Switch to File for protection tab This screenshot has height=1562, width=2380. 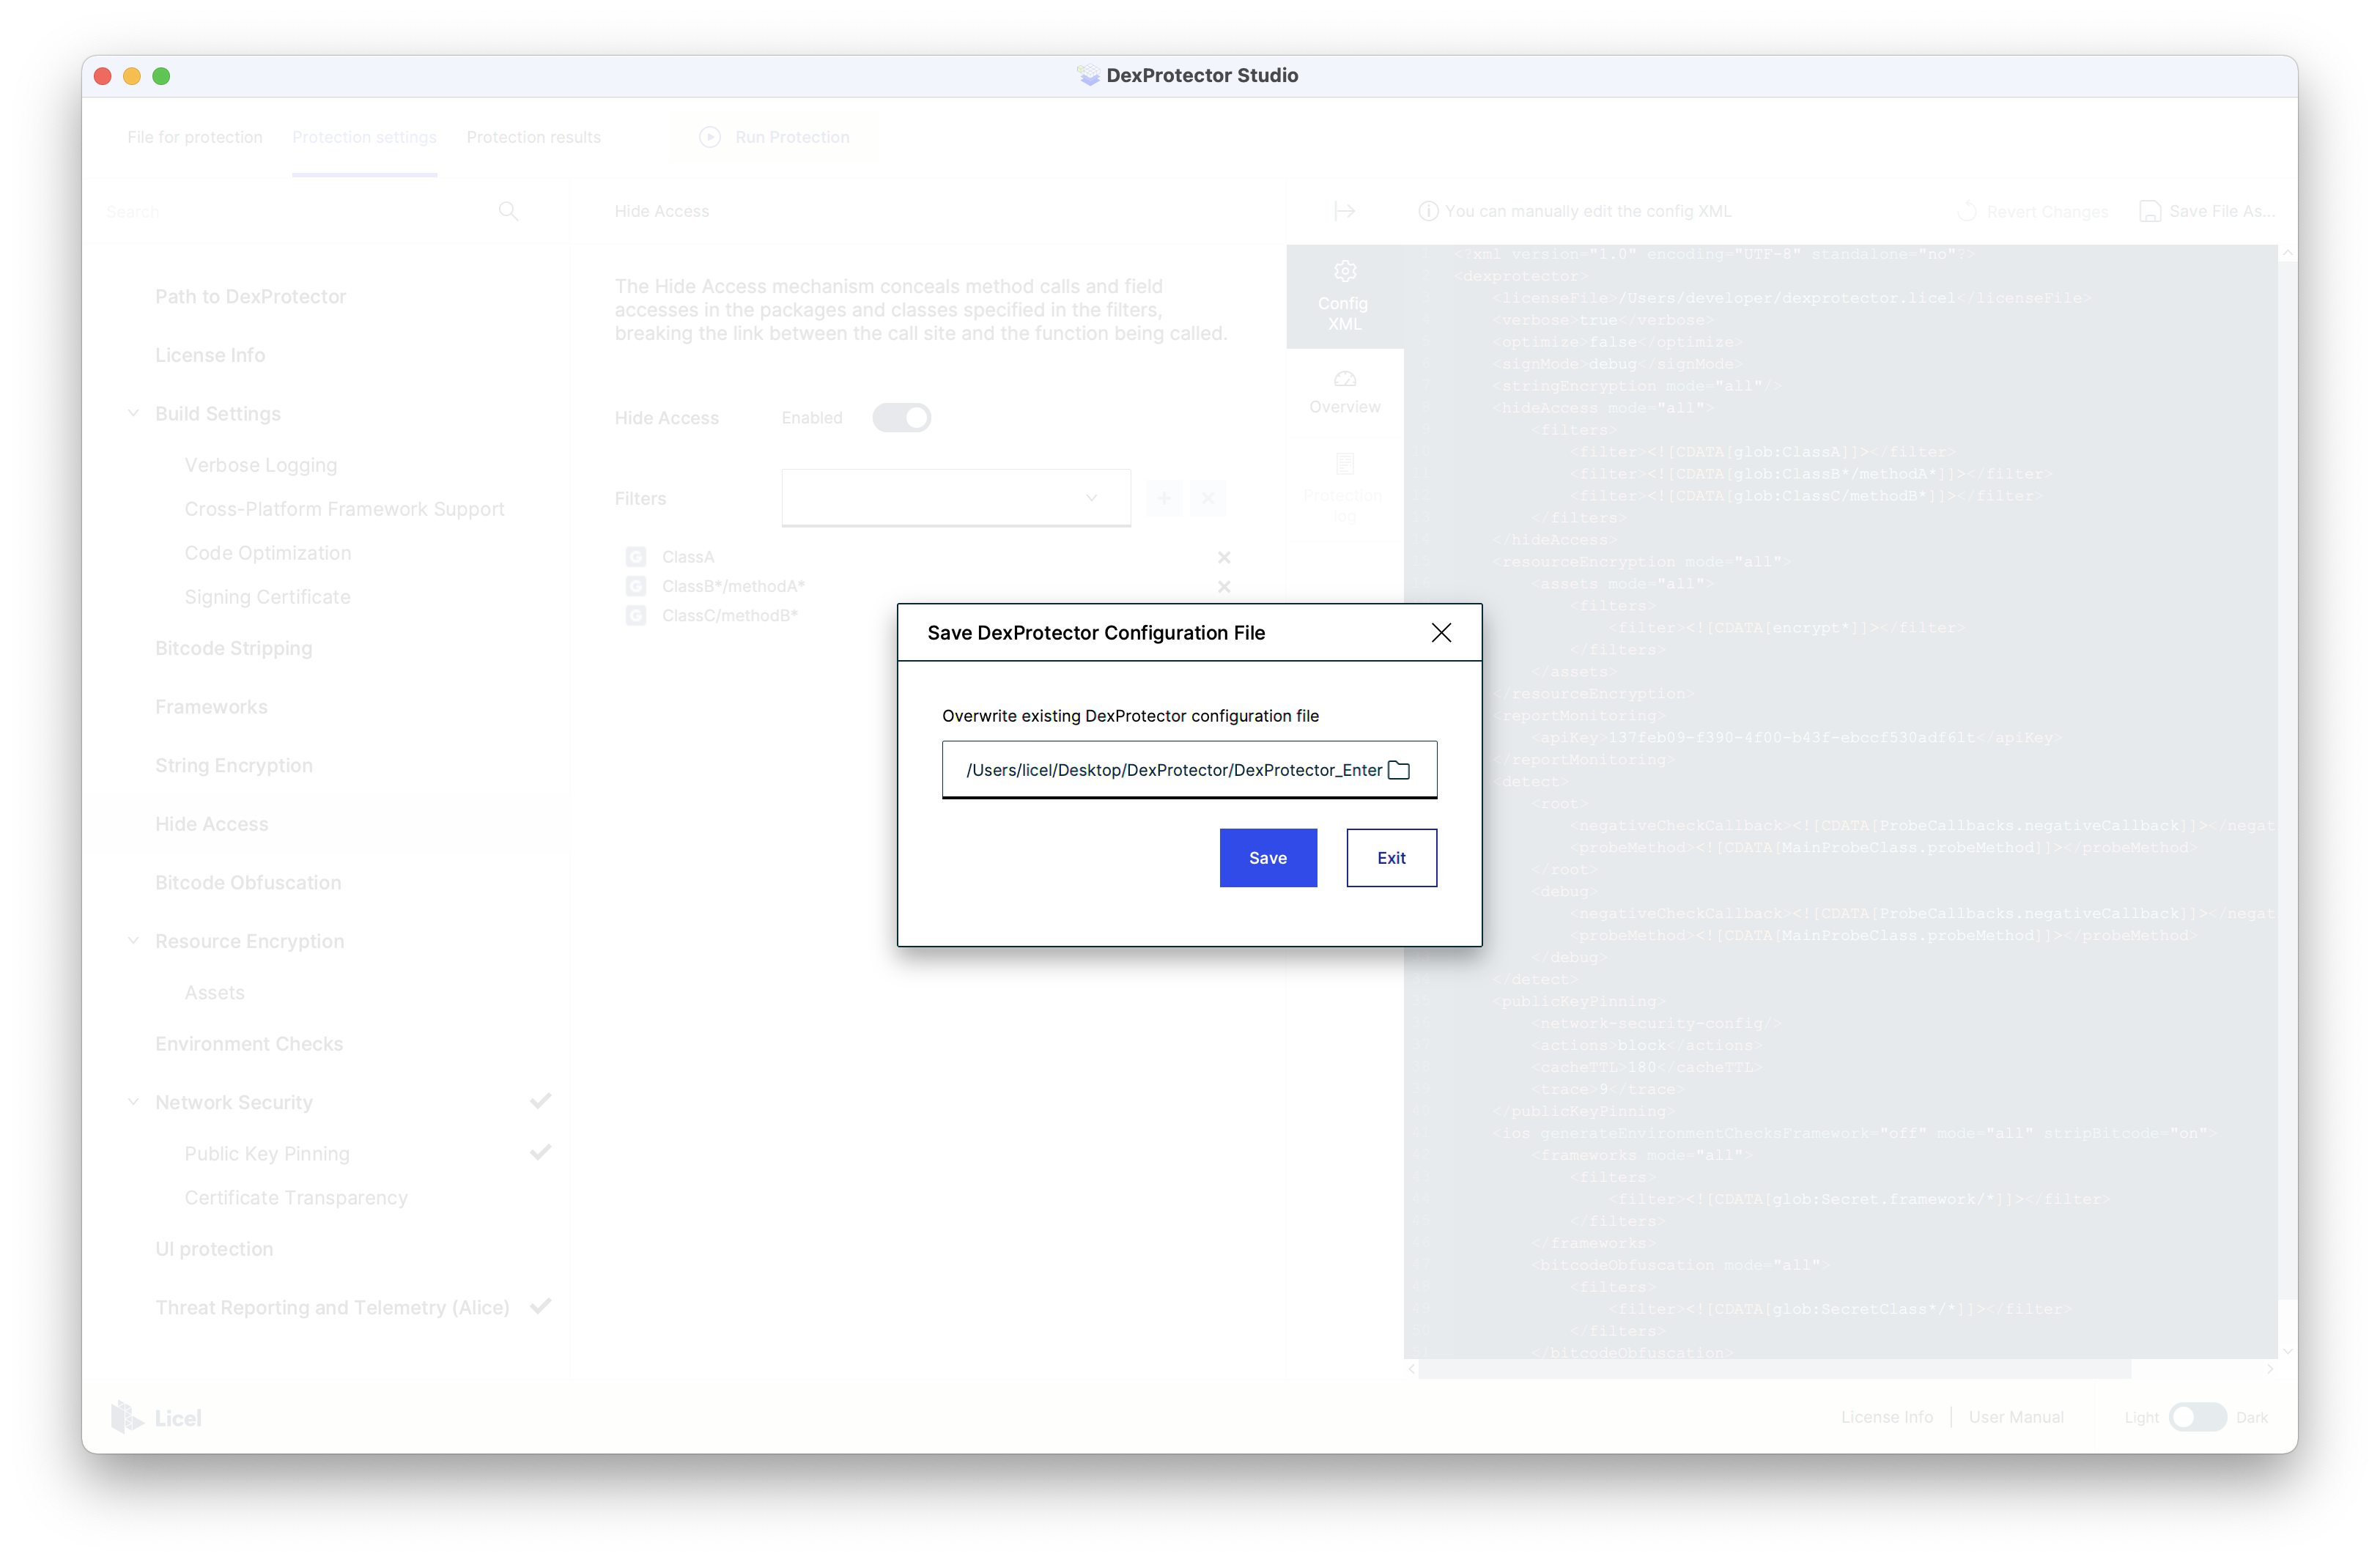[194, 137]
